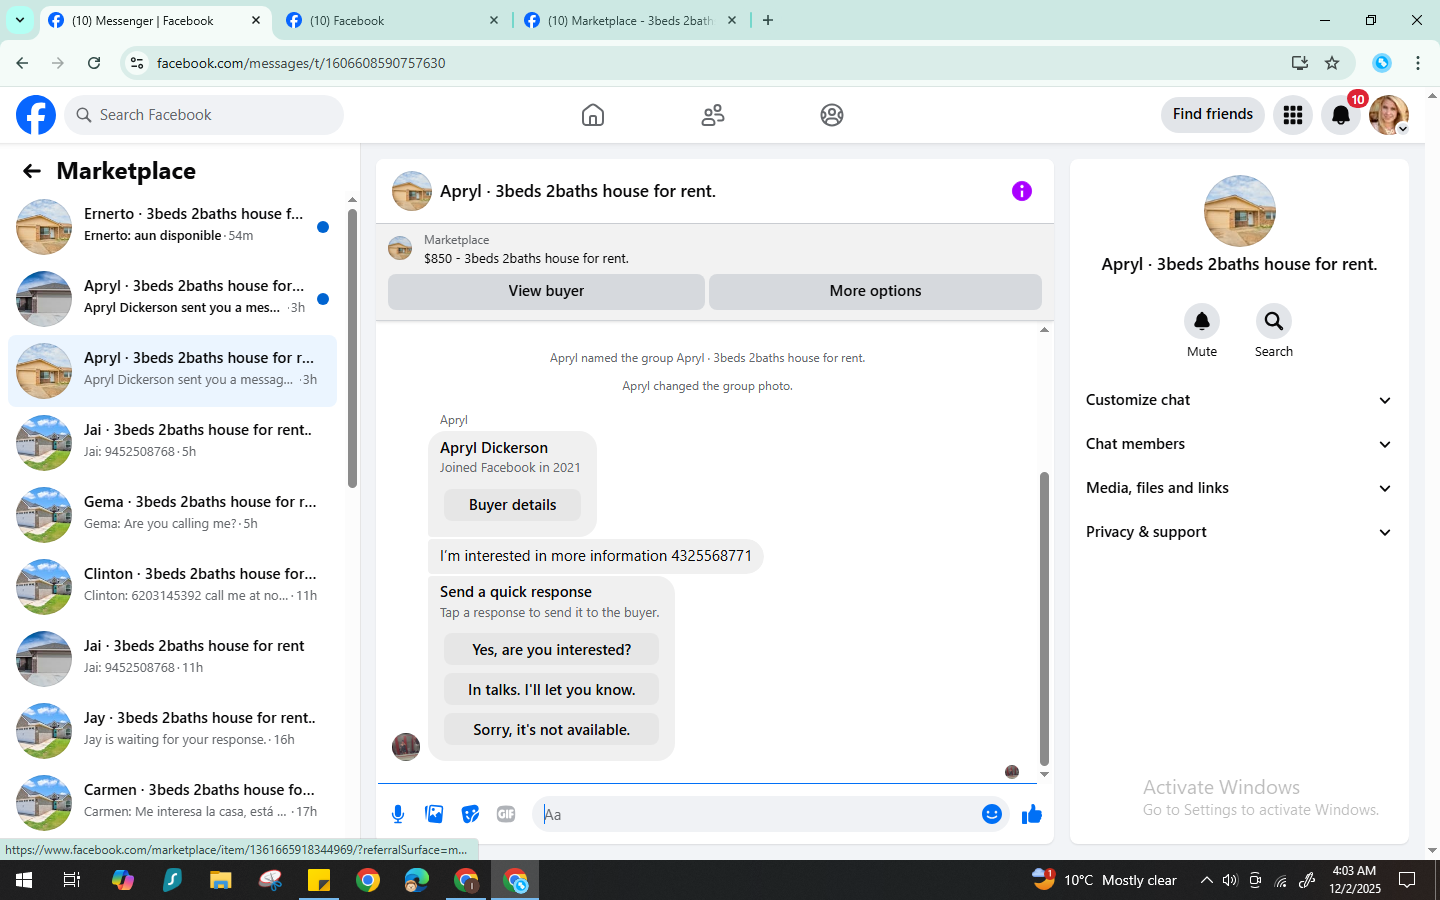1440x900 pixels.
Task: Open Ernerto conversation in list
Action: (x=172, y=227)
